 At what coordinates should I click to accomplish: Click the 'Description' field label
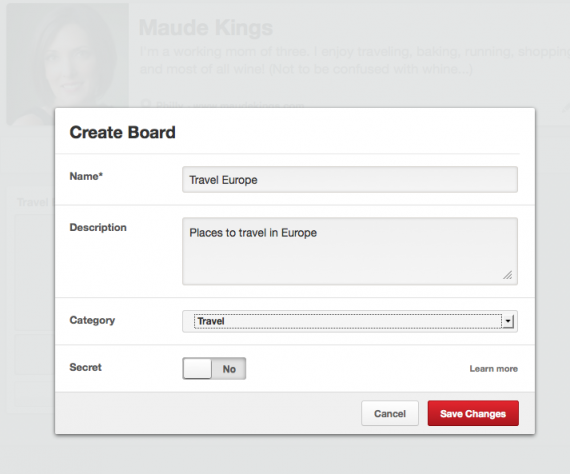click(98, 228)
